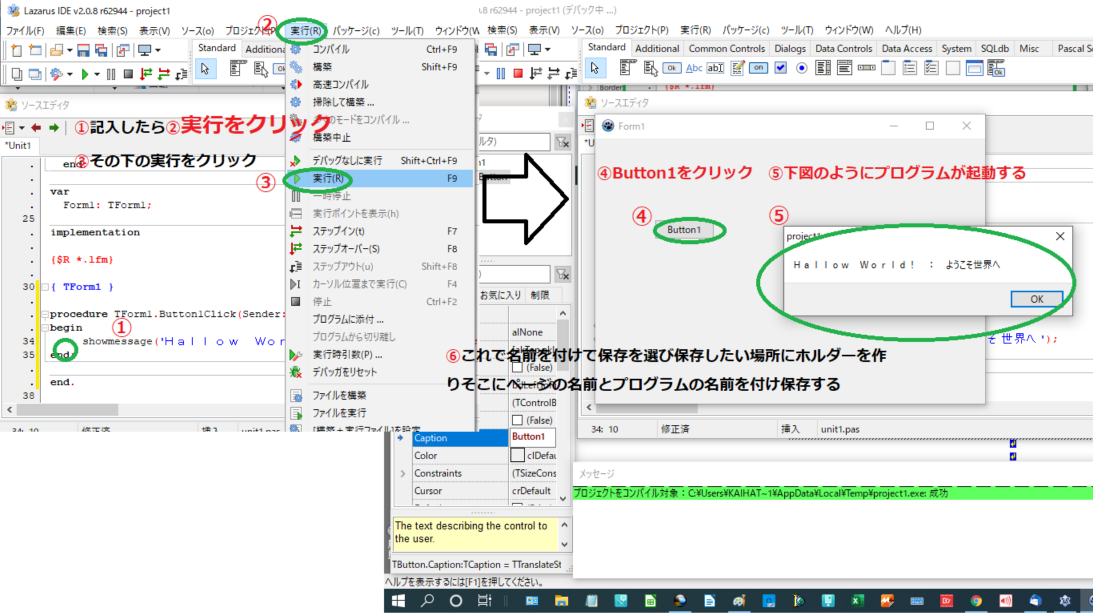Switch to Data Access palette tab
The height and width of the screenshot is (615, 1093).
pos(906,48)
